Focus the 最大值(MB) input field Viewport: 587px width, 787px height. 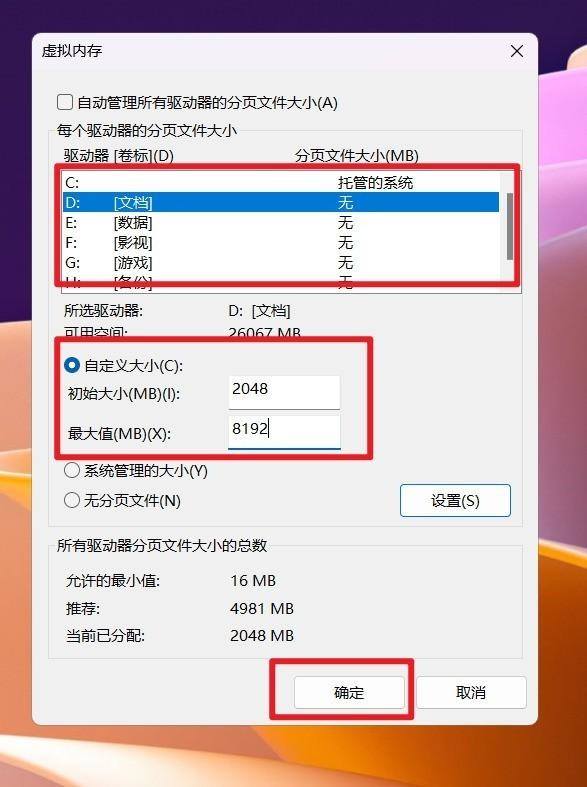click(284, 431)
